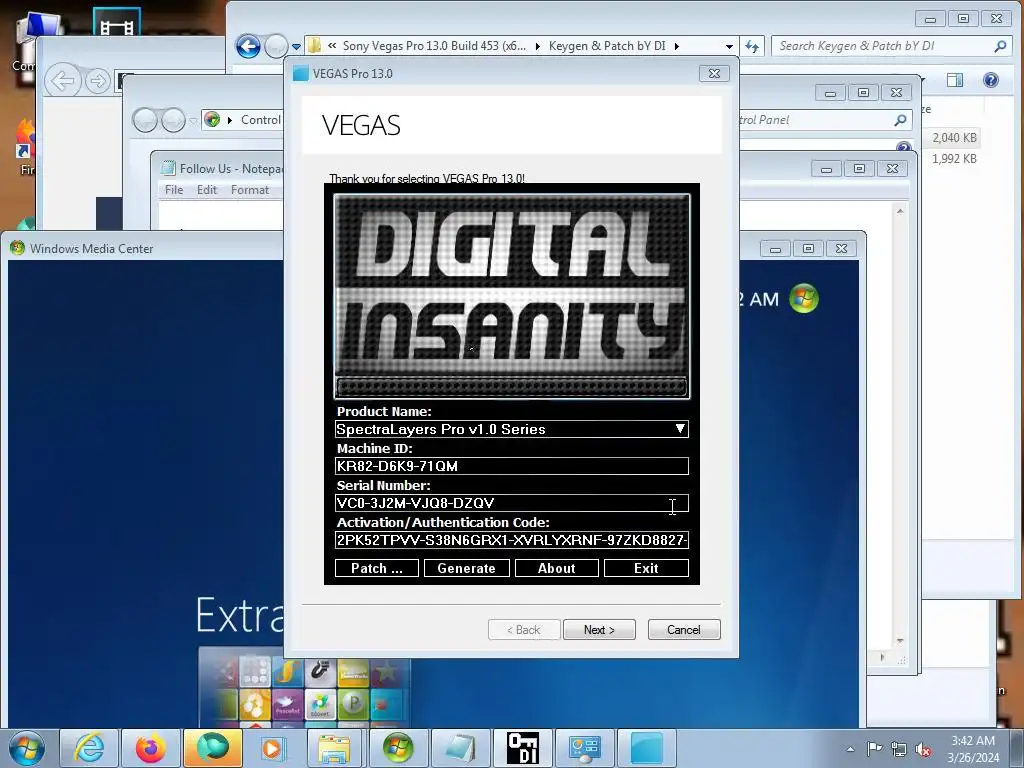Click Windows Media Center green logo button

(x=804, y=299)
